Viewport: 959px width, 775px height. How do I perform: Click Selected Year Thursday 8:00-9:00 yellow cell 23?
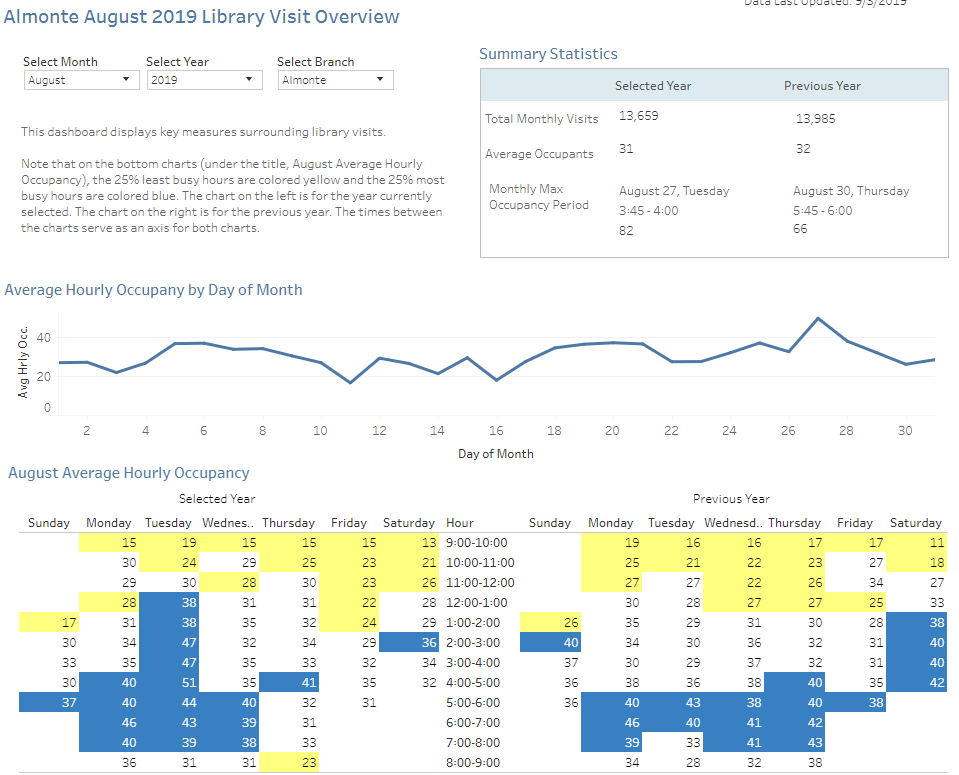pyautogui.click(x=289, y=763)
